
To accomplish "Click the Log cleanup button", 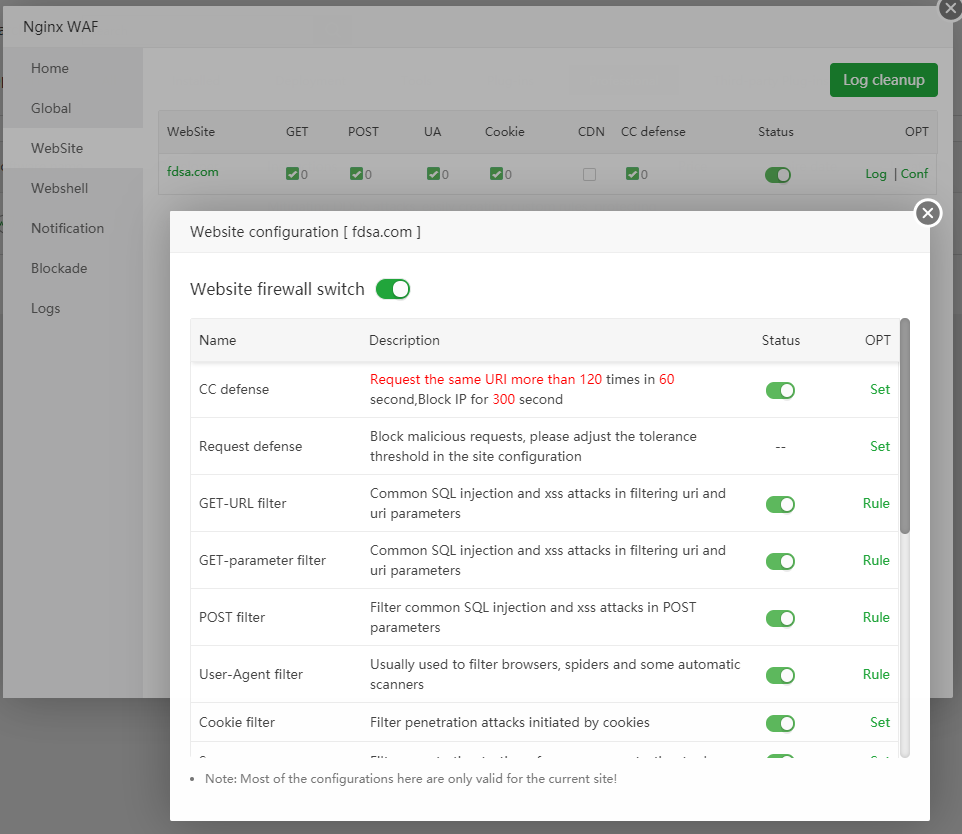I will tap(883, 80).
